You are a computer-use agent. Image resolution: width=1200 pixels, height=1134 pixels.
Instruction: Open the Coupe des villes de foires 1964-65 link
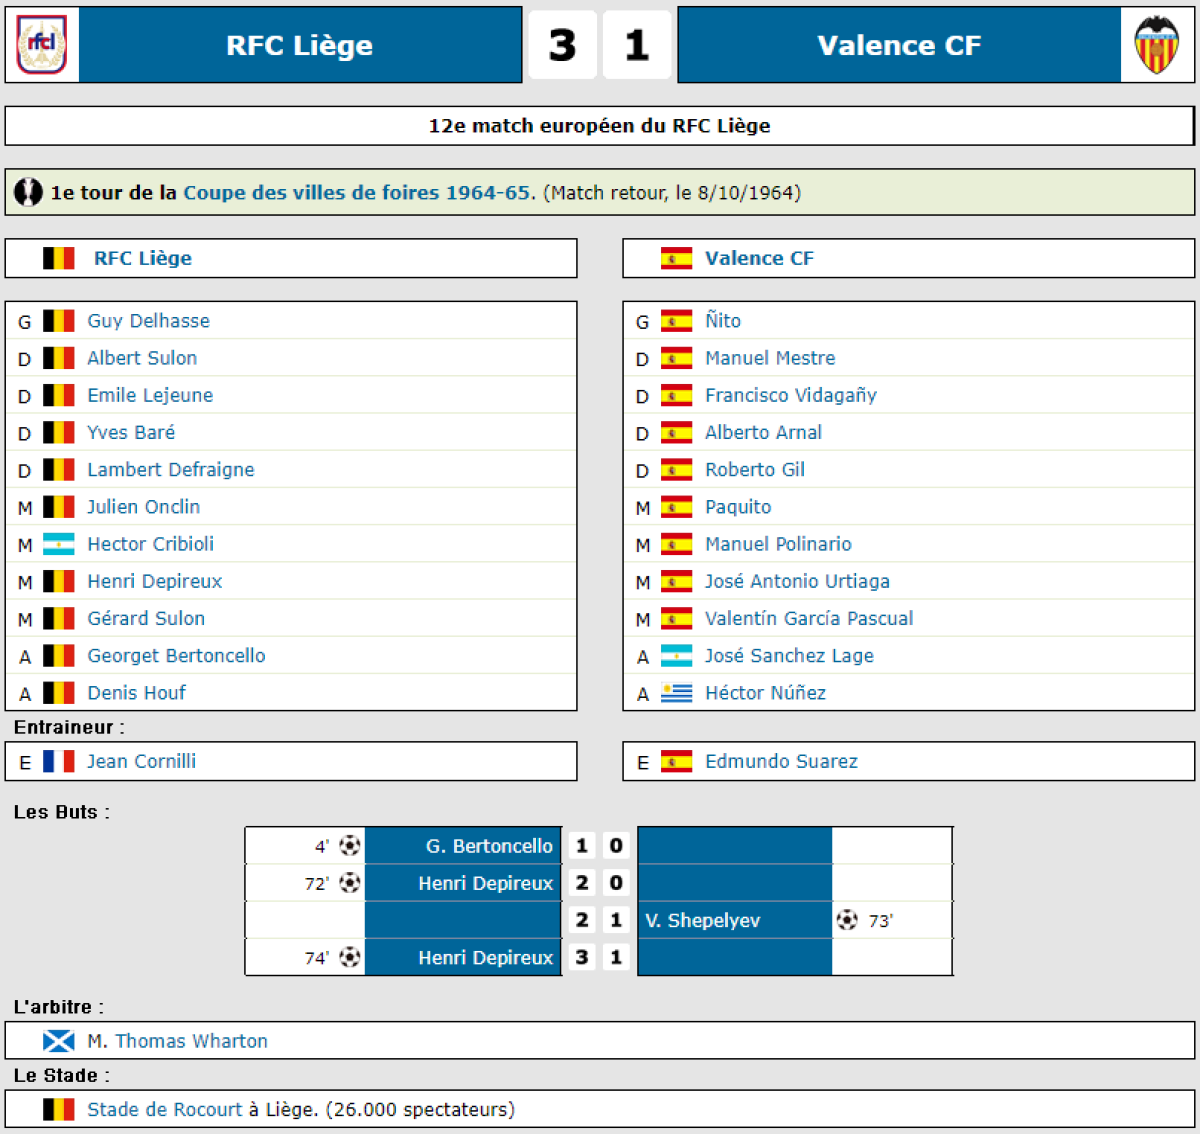[357, 193]
